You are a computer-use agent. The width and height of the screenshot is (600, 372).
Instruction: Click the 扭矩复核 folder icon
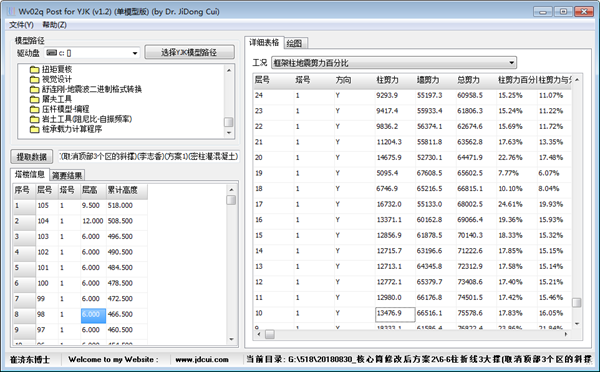point(35,70)
